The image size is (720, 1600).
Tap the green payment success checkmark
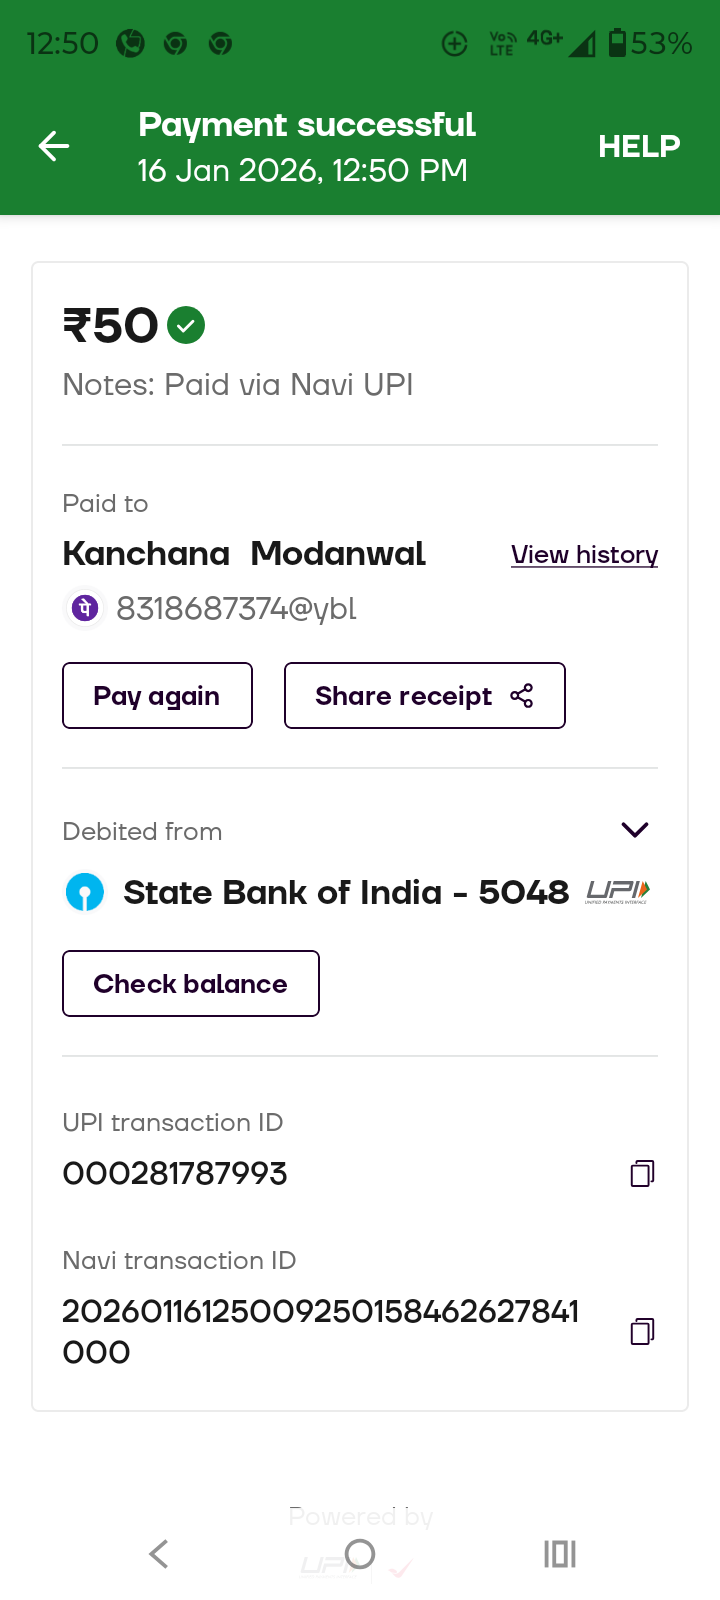[x=186, y=325]
